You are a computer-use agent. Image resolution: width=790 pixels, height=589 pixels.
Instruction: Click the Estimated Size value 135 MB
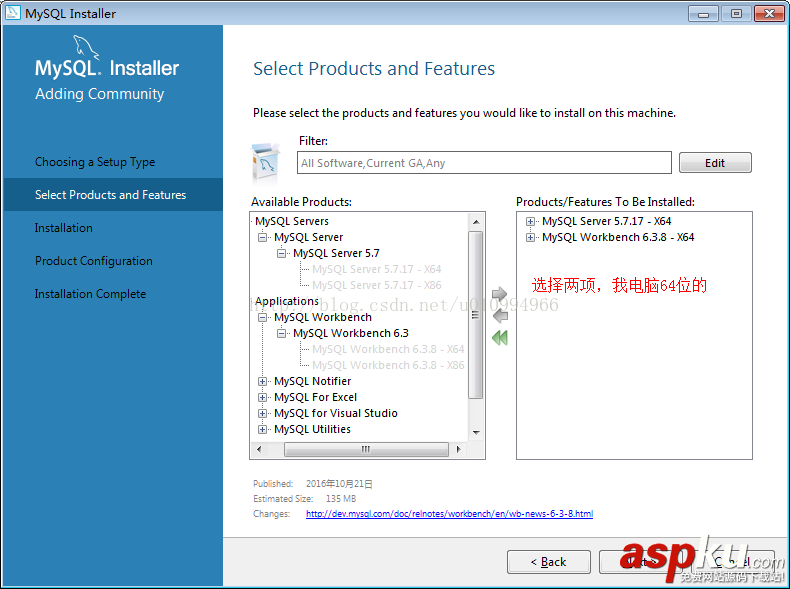(341, 499)
